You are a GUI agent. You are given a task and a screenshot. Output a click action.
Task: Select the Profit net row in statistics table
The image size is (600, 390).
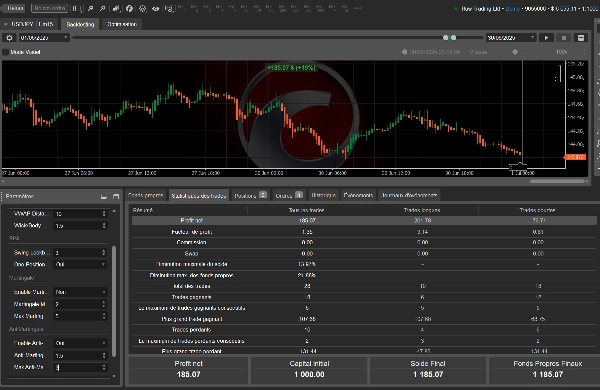click(364, 220)
